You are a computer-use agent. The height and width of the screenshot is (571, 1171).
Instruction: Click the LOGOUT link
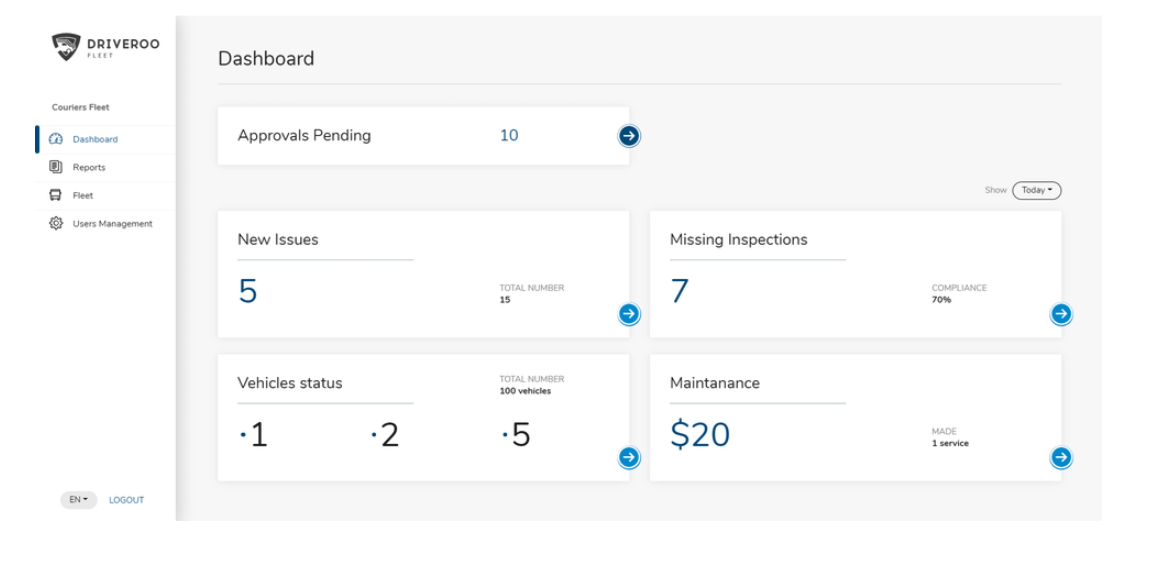(x=126, y=500)
